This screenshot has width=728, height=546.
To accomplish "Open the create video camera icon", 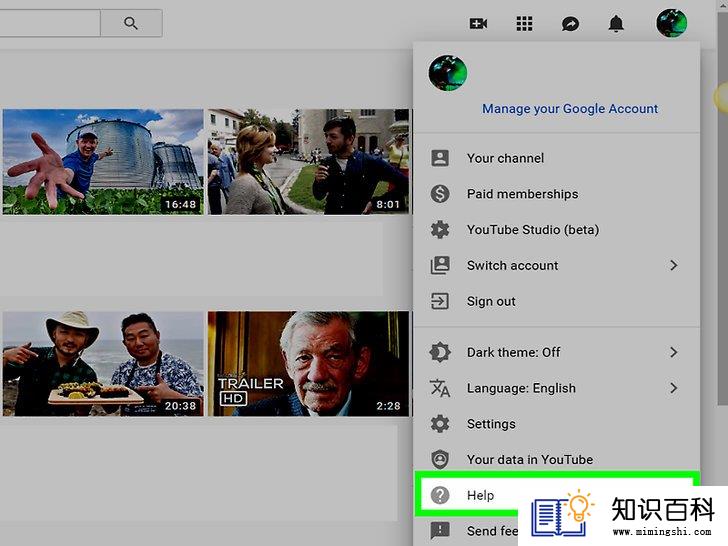I will click(x=478, y=23).
